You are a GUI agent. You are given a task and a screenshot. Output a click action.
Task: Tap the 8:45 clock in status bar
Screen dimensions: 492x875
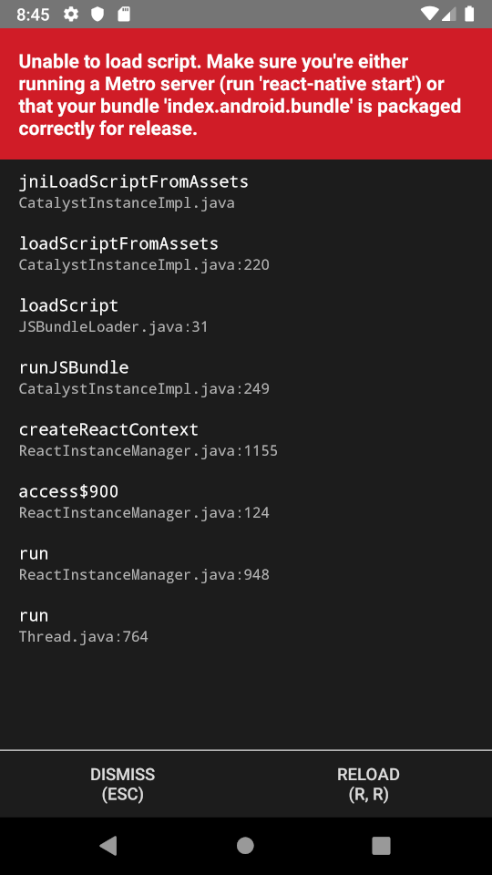(x=33, y=15)
